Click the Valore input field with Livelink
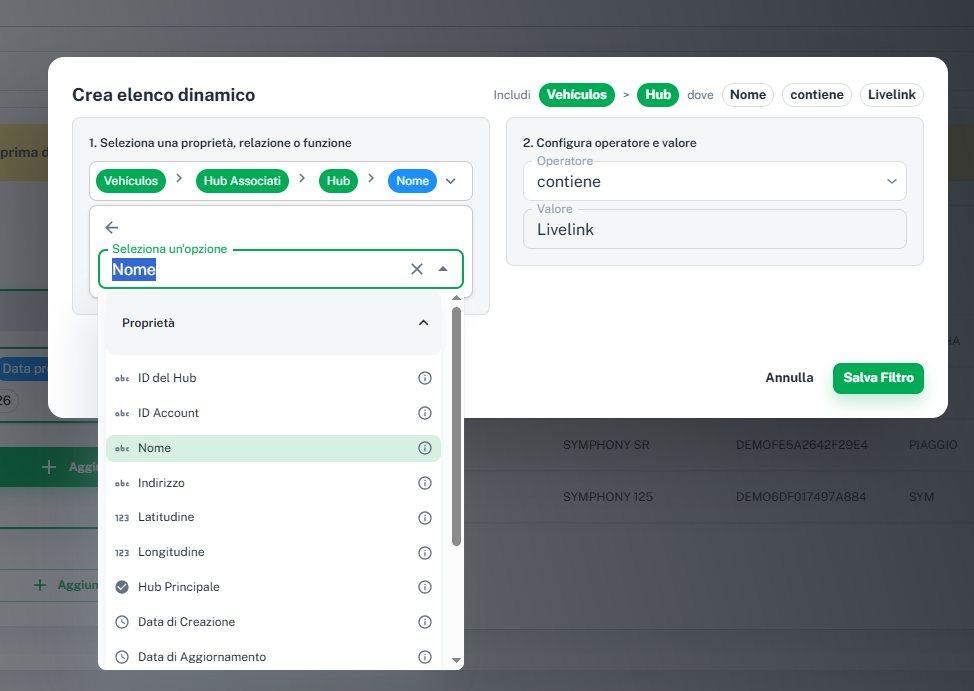The width and height of the screenshot is (974, 691). (714, 229)
